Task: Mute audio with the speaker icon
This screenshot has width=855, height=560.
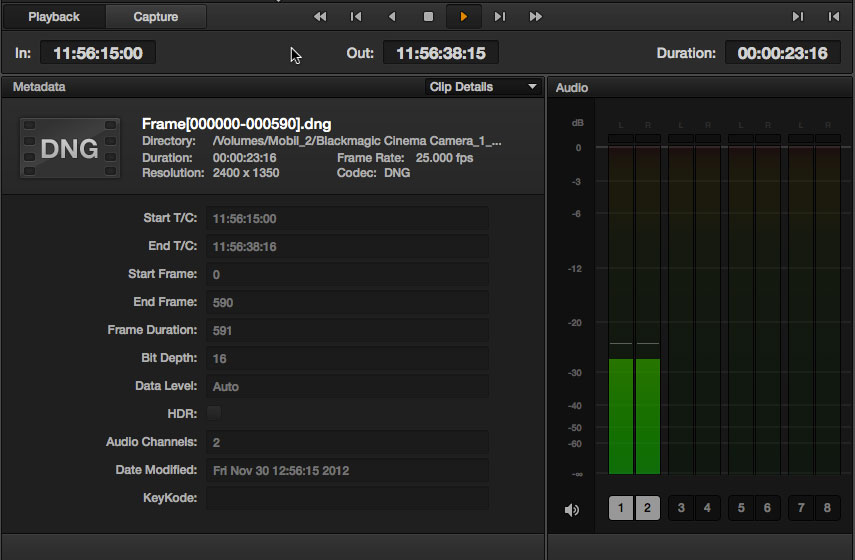Action: pos(572,510)
